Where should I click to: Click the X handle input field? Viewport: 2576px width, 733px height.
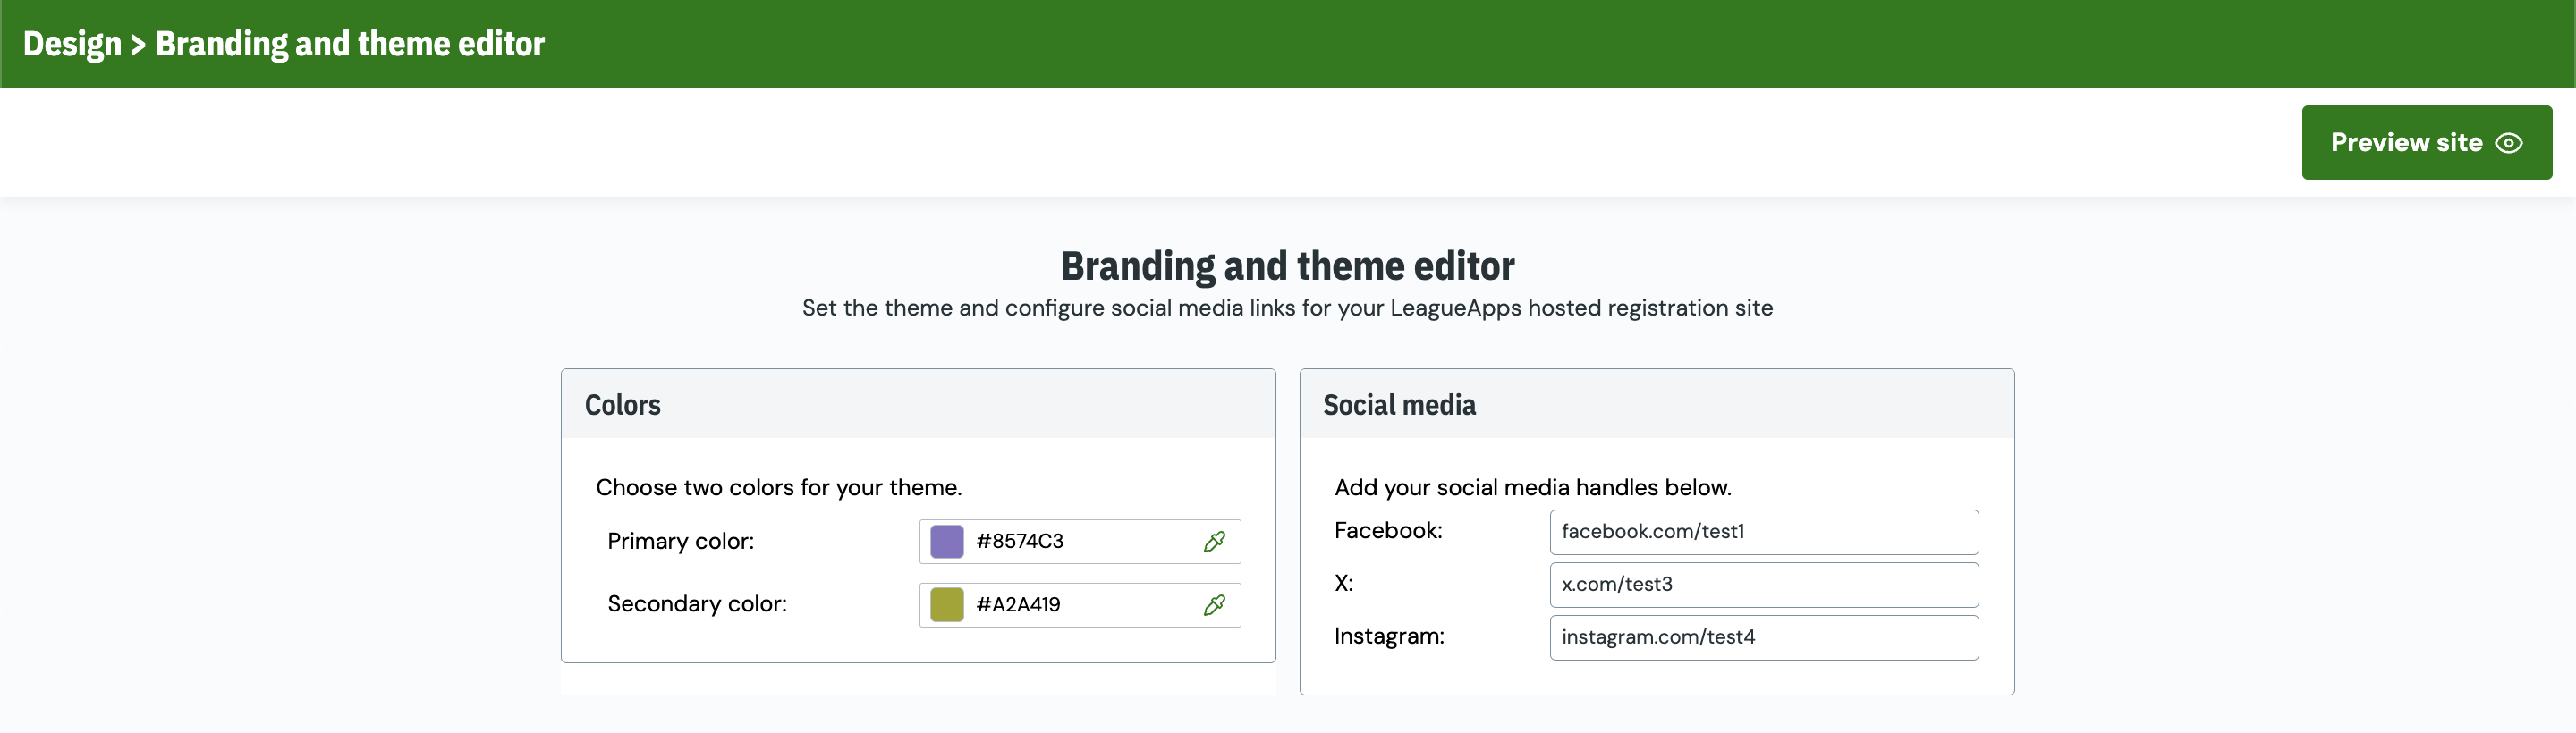(1764, 585)
